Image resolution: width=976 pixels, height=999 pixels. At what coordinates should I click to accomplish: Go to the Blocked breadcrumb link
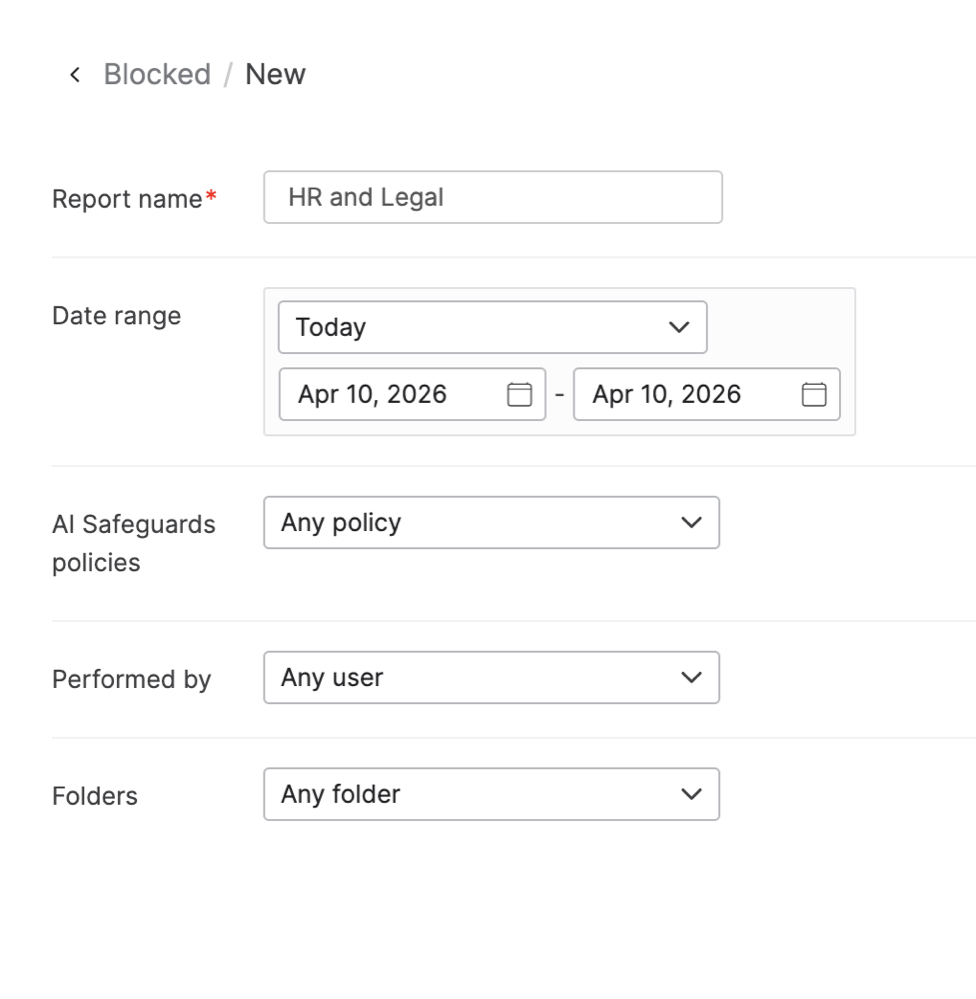tap(157, 75)
